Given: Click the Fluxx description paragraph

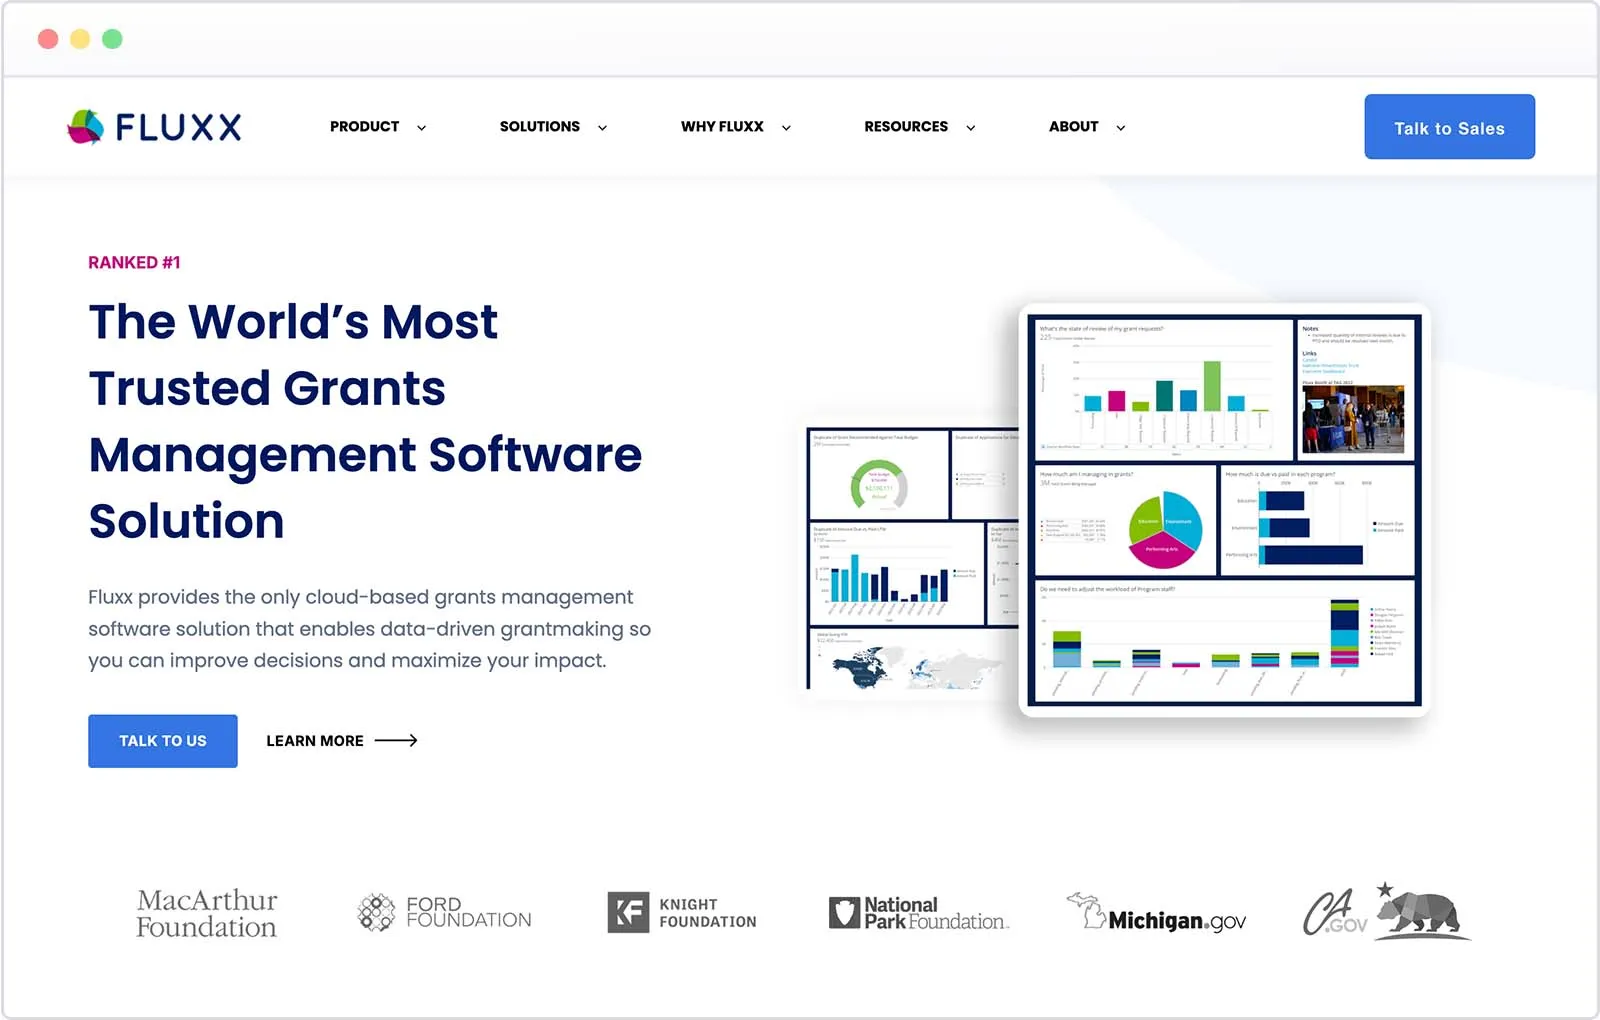Looking at the screenshot, I should pyautogui.click(x=370, y=629).
